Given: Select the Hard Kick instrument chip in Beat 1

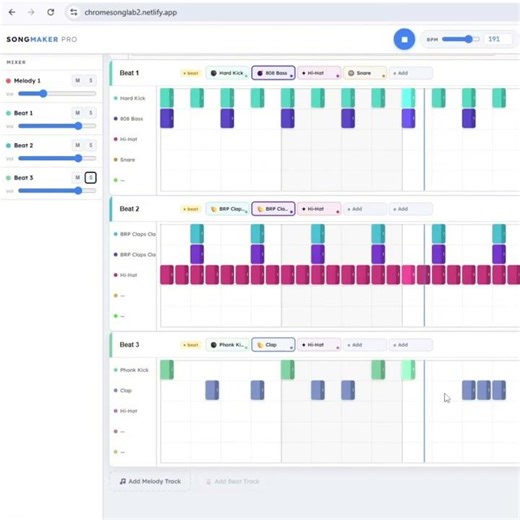Looking at the screenshot, I should [227, 73].
